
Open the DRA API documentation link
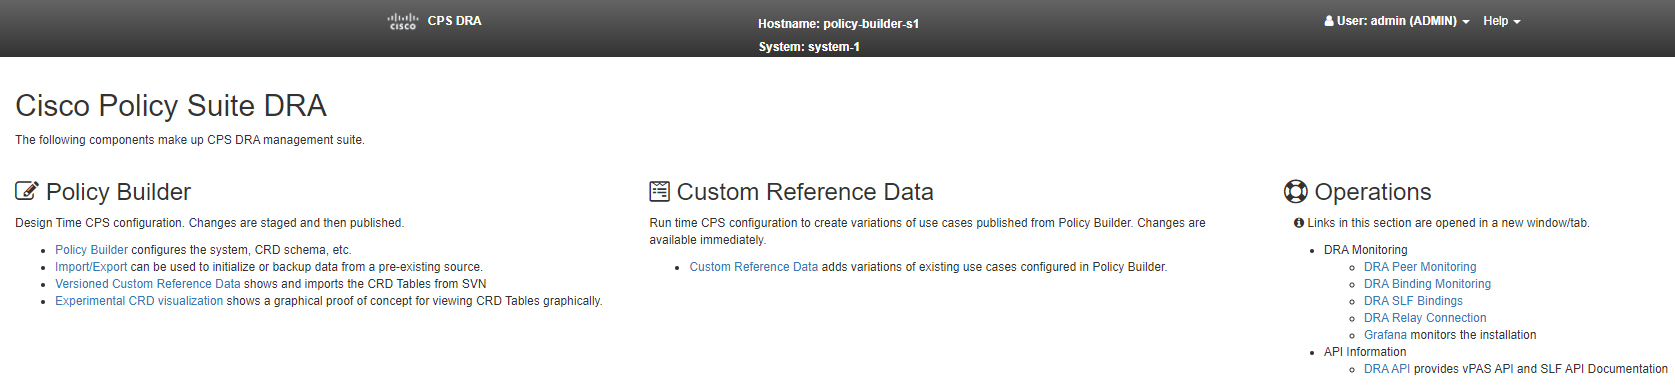pos(1387,369)
